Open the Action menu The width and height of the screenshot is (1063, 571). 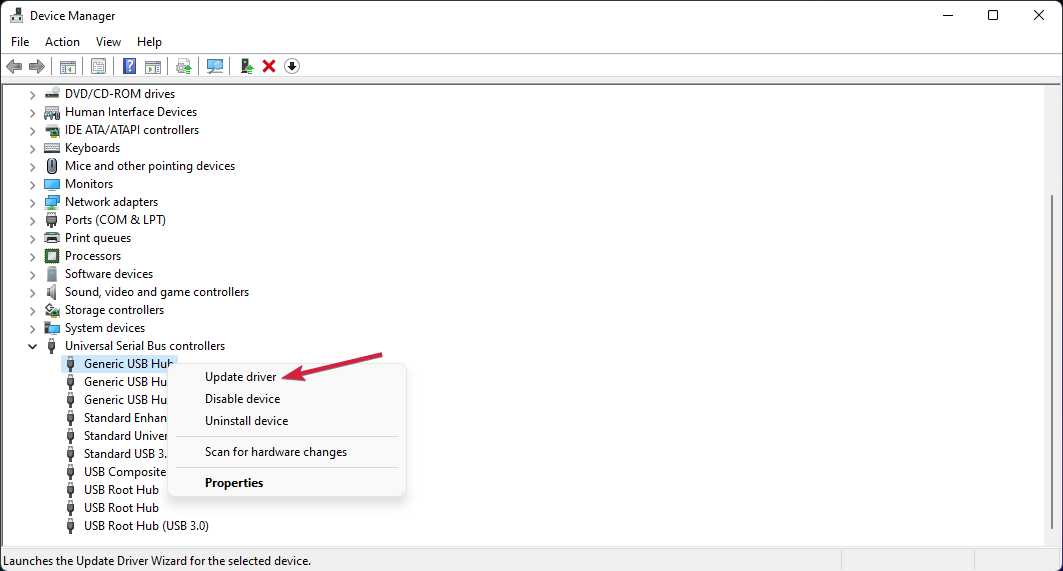(62, 42)
